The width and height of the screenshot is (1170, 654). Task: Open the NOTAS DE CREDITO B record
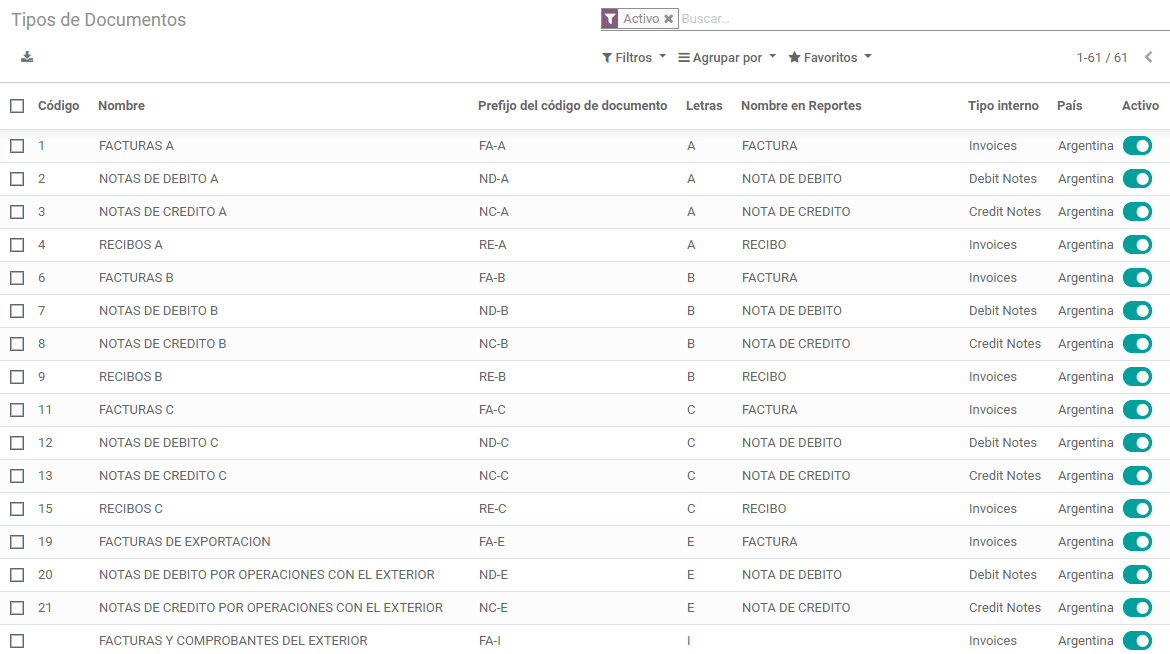pos(162,344)
